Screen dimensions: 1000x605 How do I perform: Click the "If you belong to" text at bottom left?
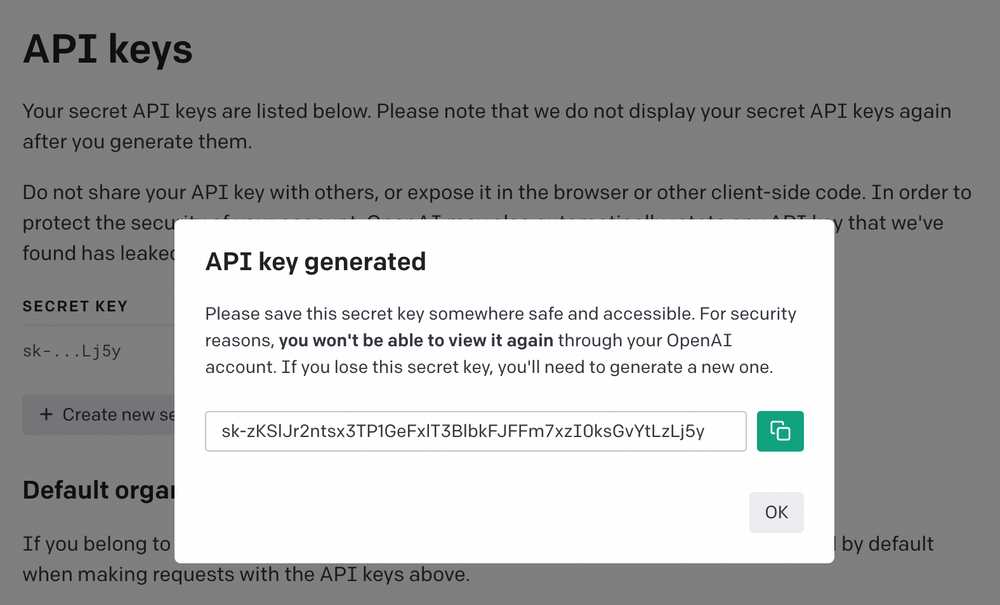(x=96, y=544)
